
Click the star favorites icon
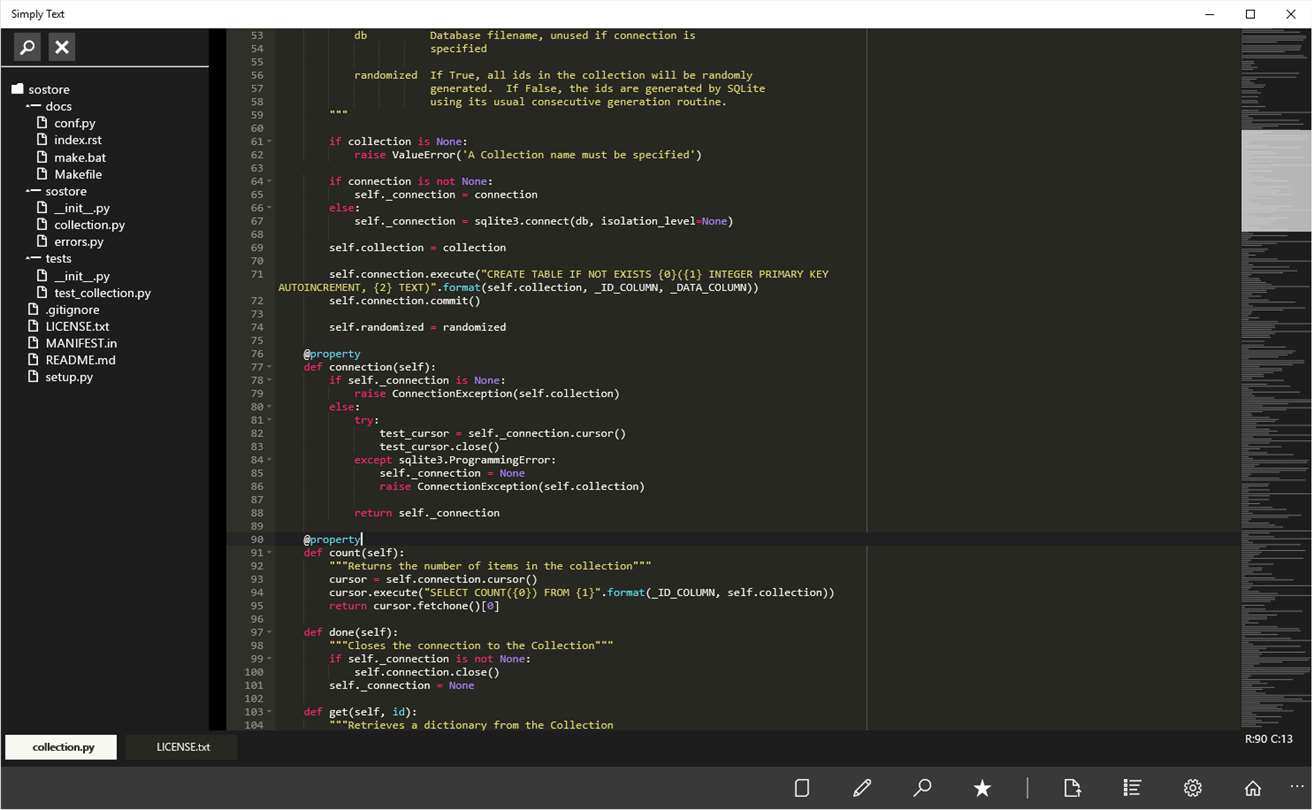[982, 788]
